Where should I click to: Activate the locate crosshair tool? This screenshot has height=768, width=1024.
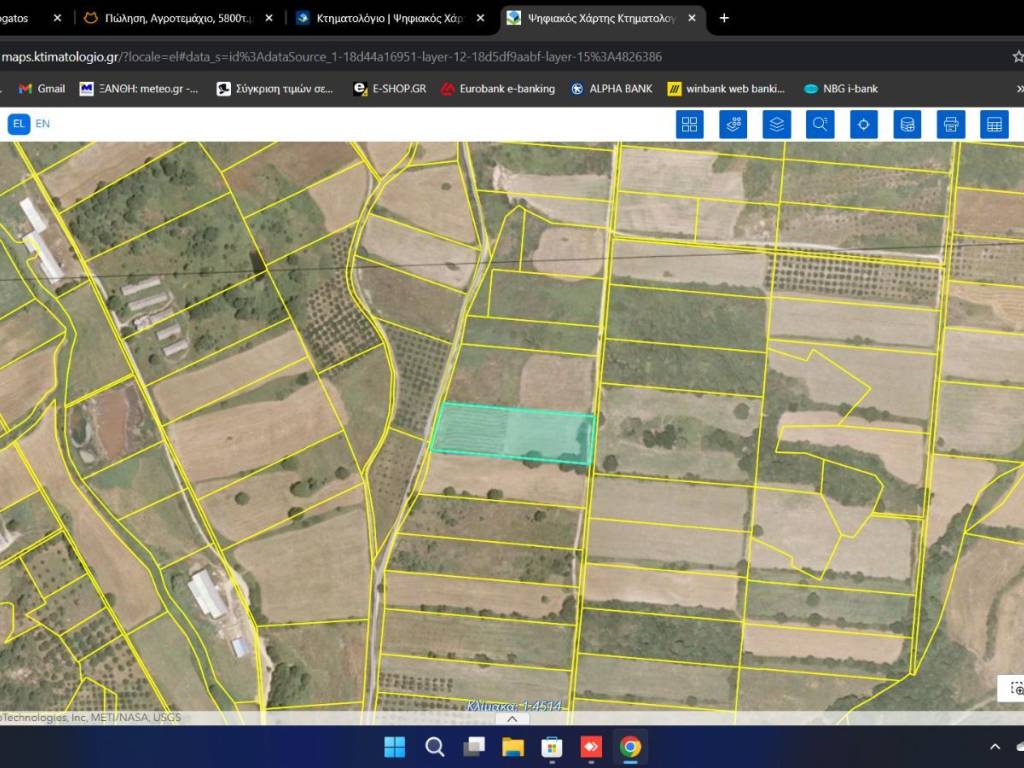click(864, 124)
